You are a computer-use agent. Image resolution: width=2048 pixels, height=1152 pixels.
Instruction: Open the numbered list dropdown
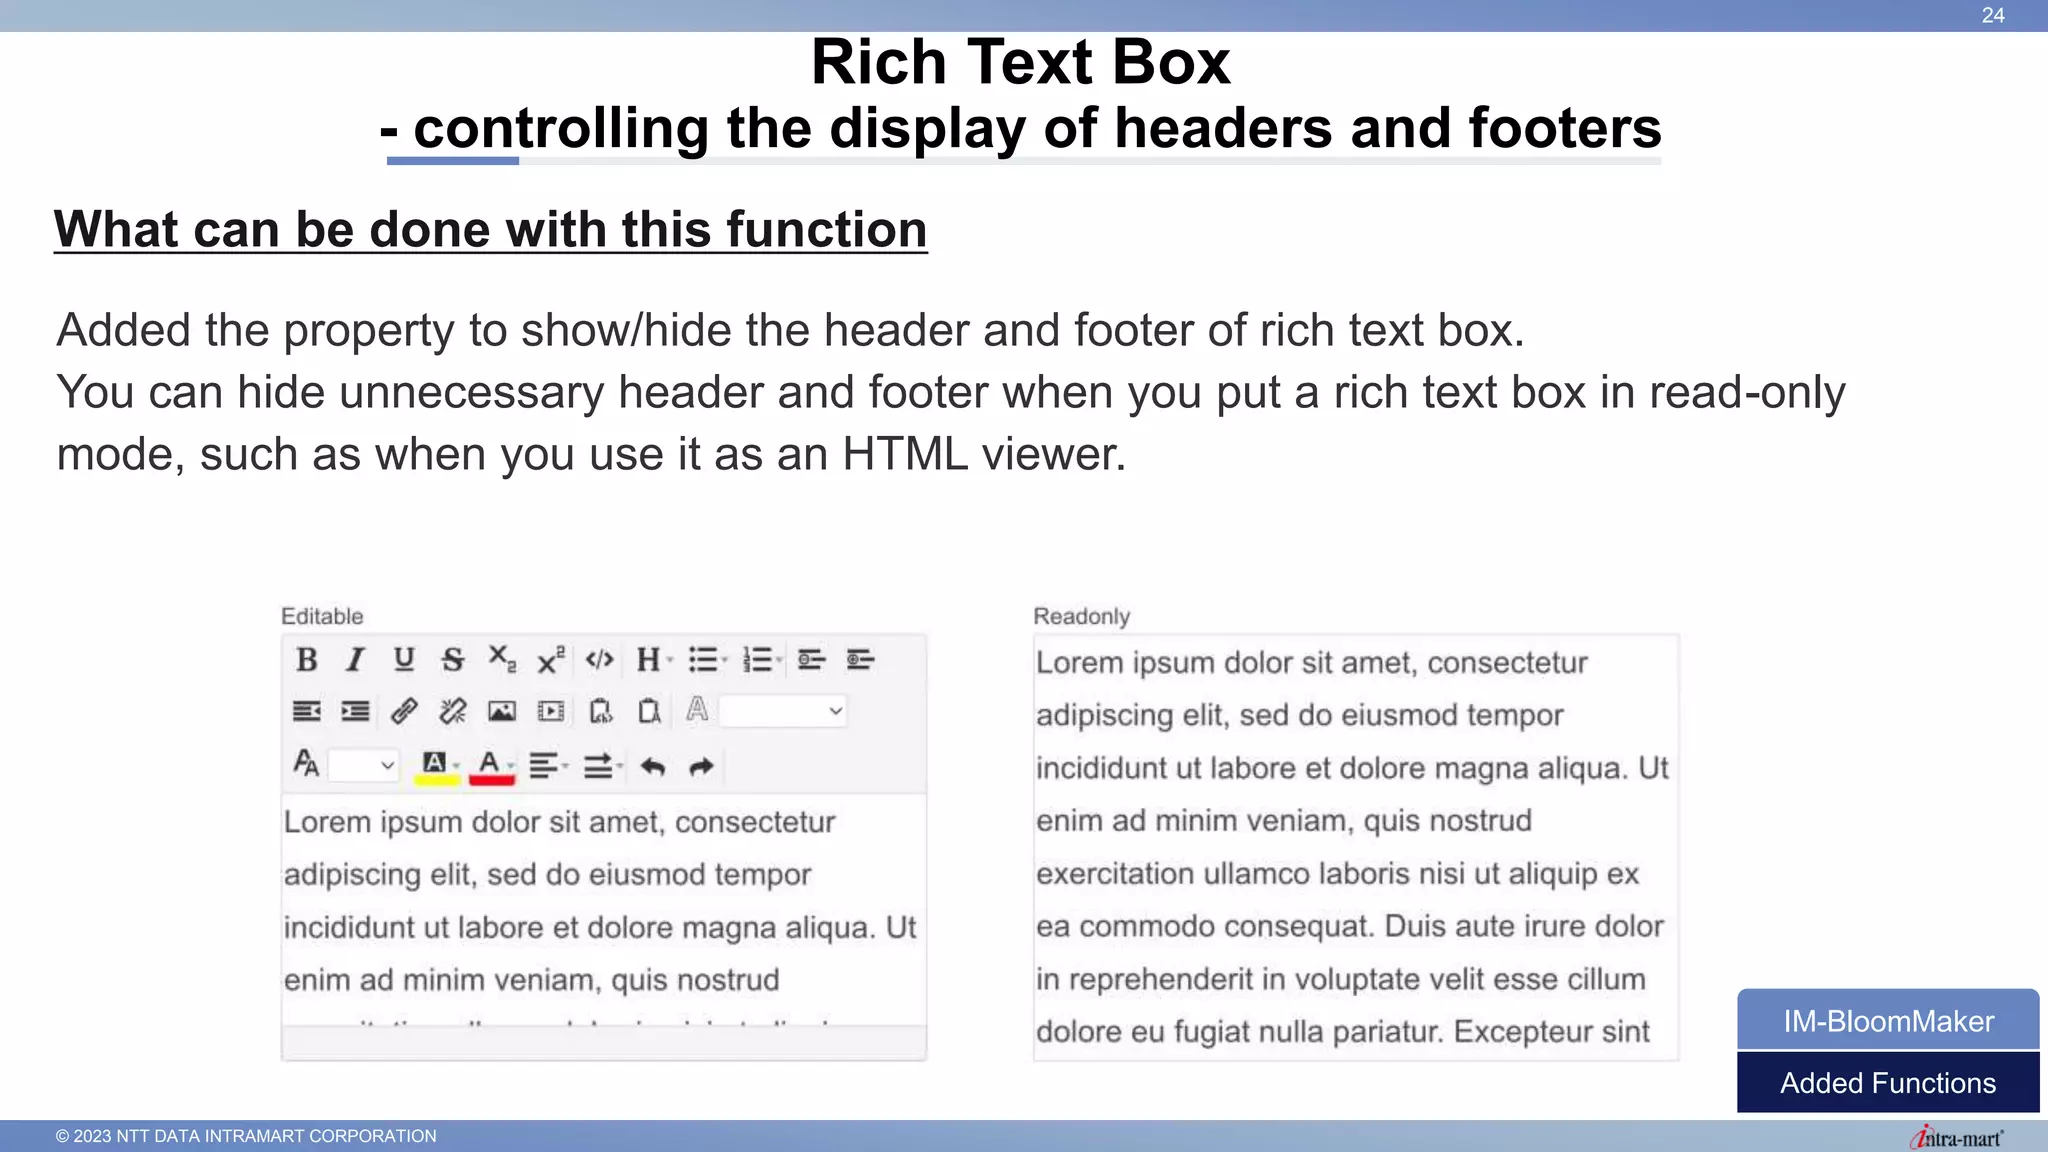762,660
